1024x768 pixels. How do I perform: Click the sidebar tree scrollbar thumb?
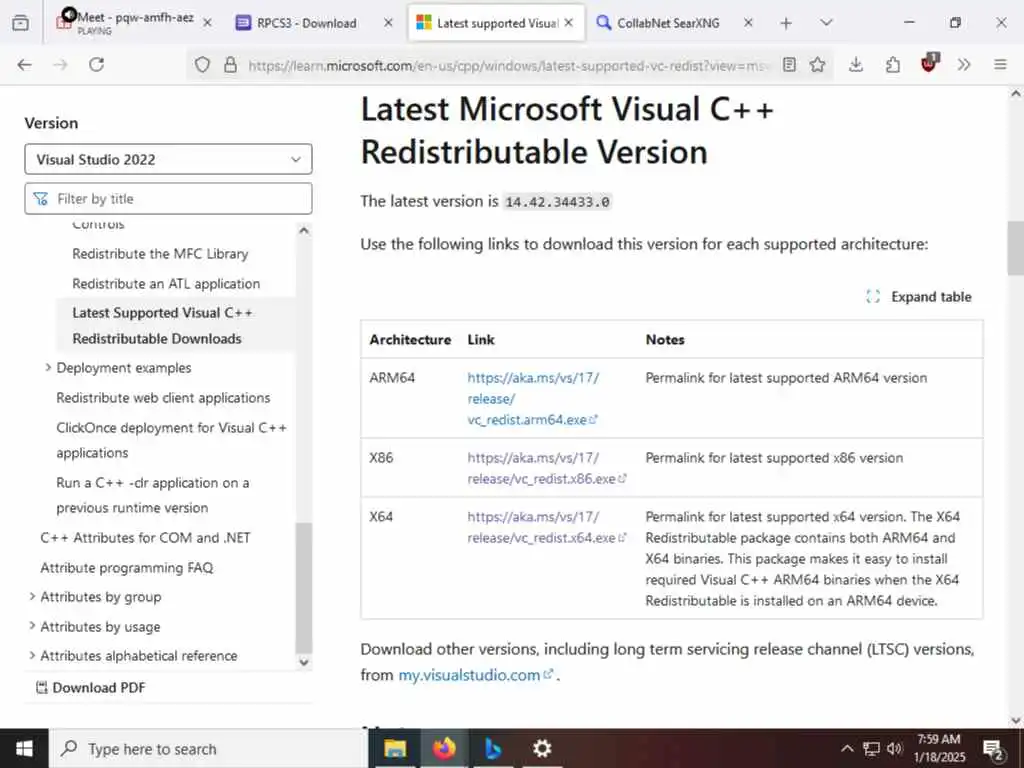tap(304, 588)
